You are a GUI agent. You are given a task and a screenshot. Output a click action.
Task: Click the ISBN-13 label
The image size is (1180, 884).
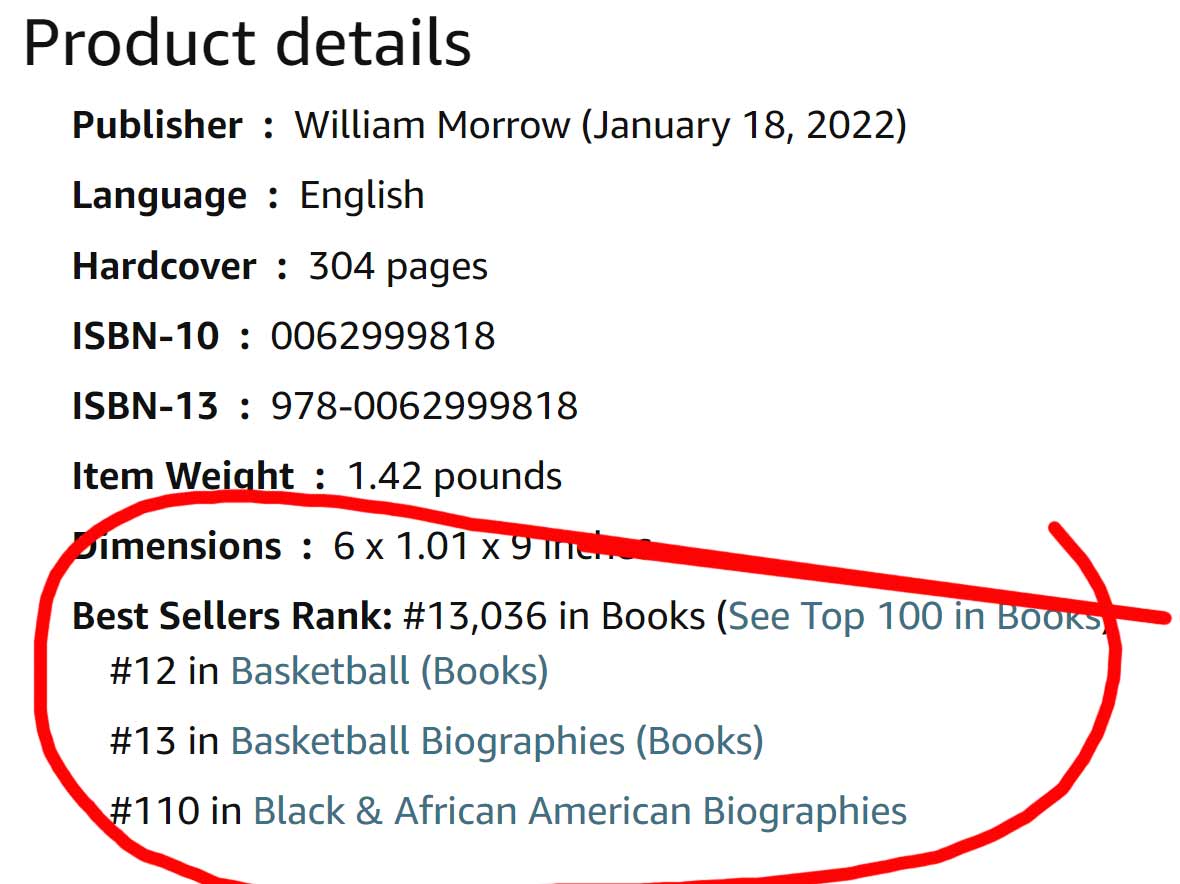coord(145,406)
